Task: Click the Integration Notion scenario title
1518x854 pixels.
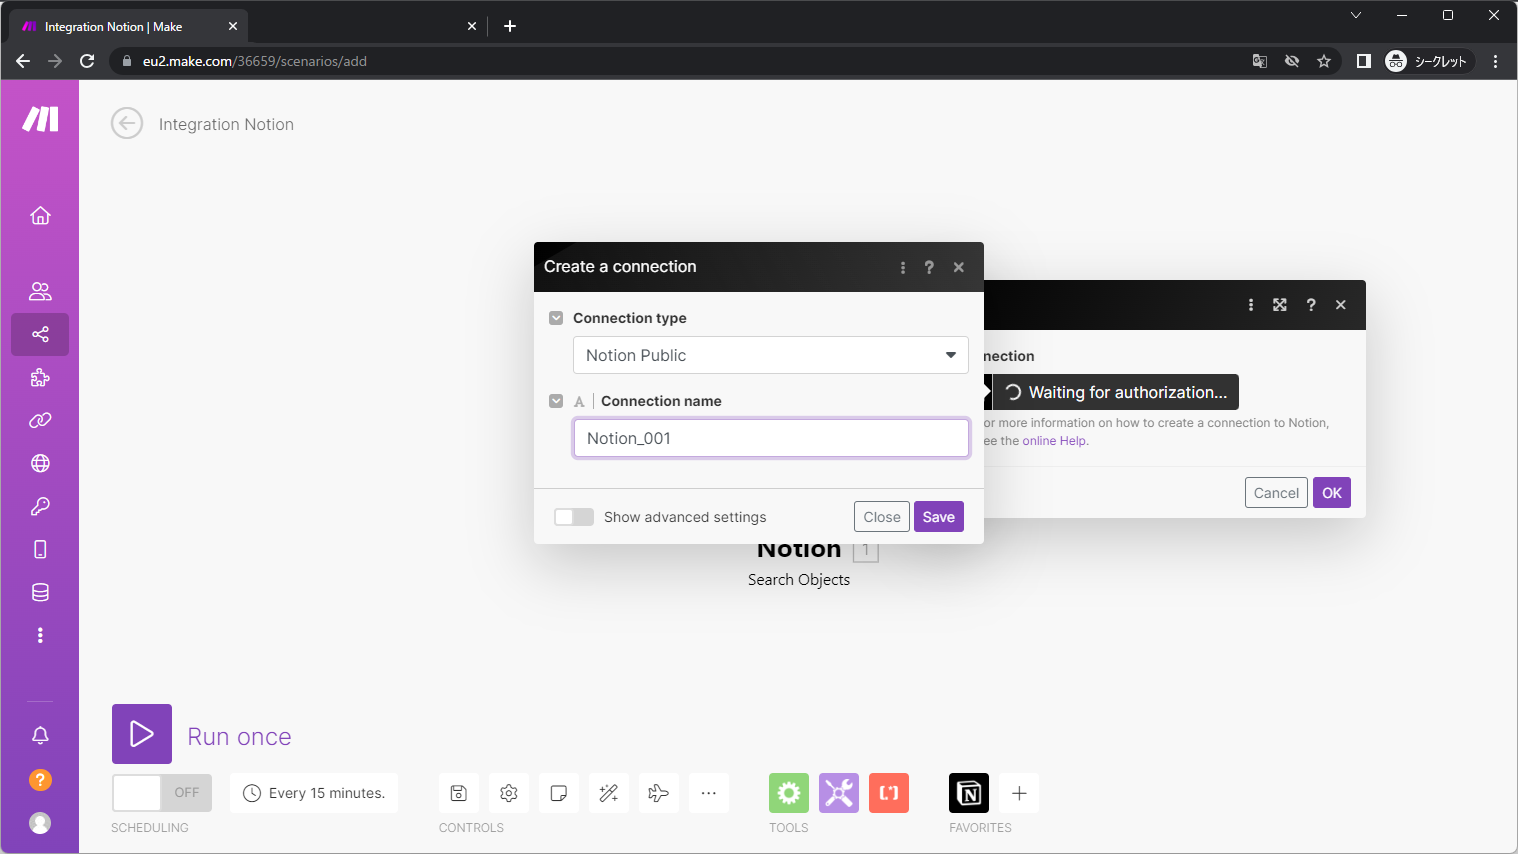Action: (x=226, y=124)
